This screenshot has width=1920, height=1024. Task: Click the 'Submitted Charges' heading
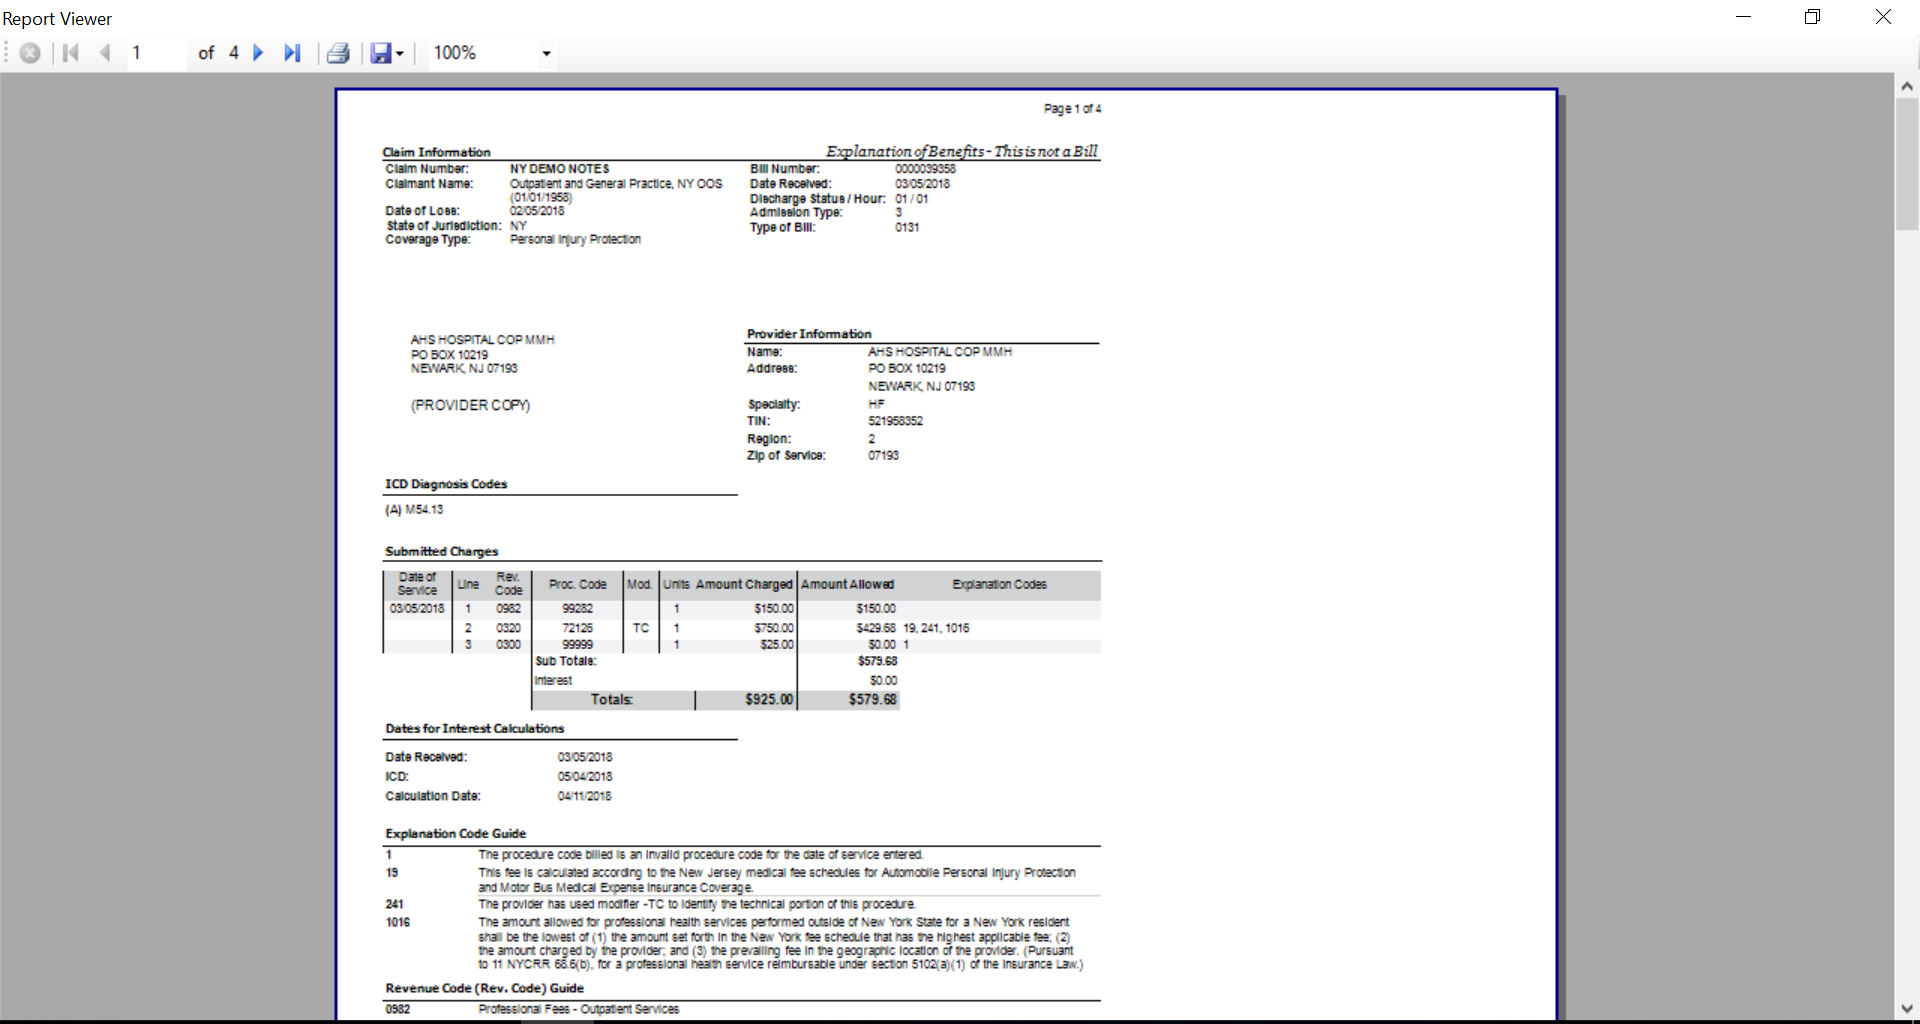(x=441, y=551)
